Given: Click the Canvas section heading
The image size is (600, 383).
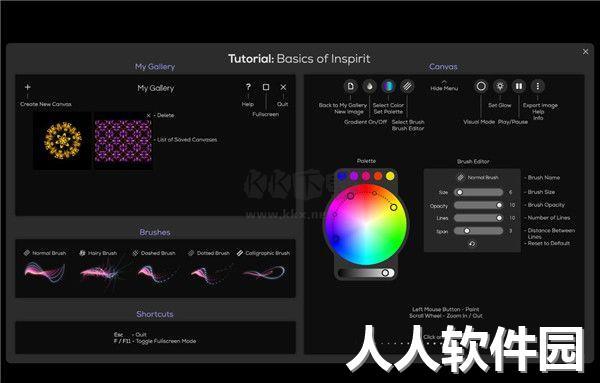Looking at the screenshot, I should coord(443,67).
